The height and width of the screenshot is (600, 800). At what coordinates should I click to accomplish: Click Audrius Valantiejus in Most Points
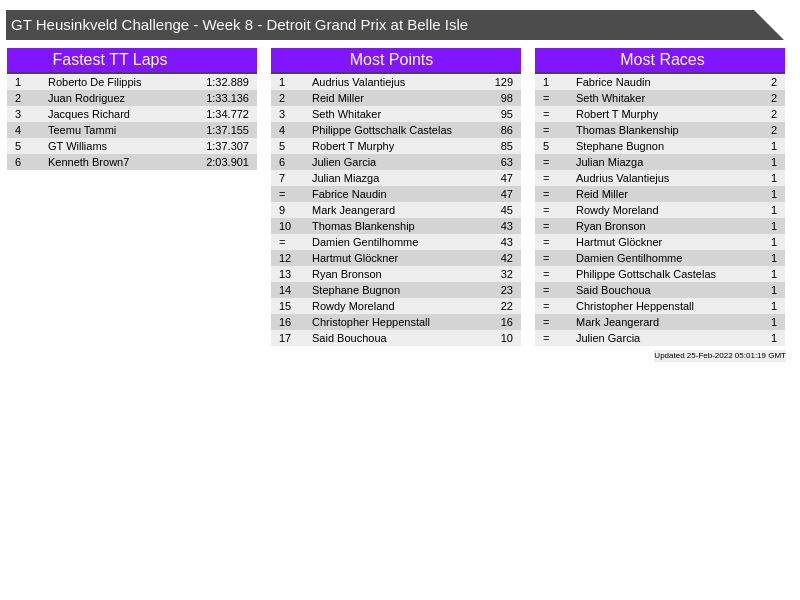[x=358, y=82]
